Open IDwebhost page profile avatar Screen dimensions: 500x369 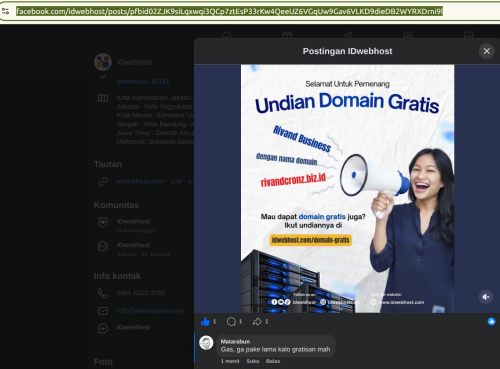click(103, 62)
